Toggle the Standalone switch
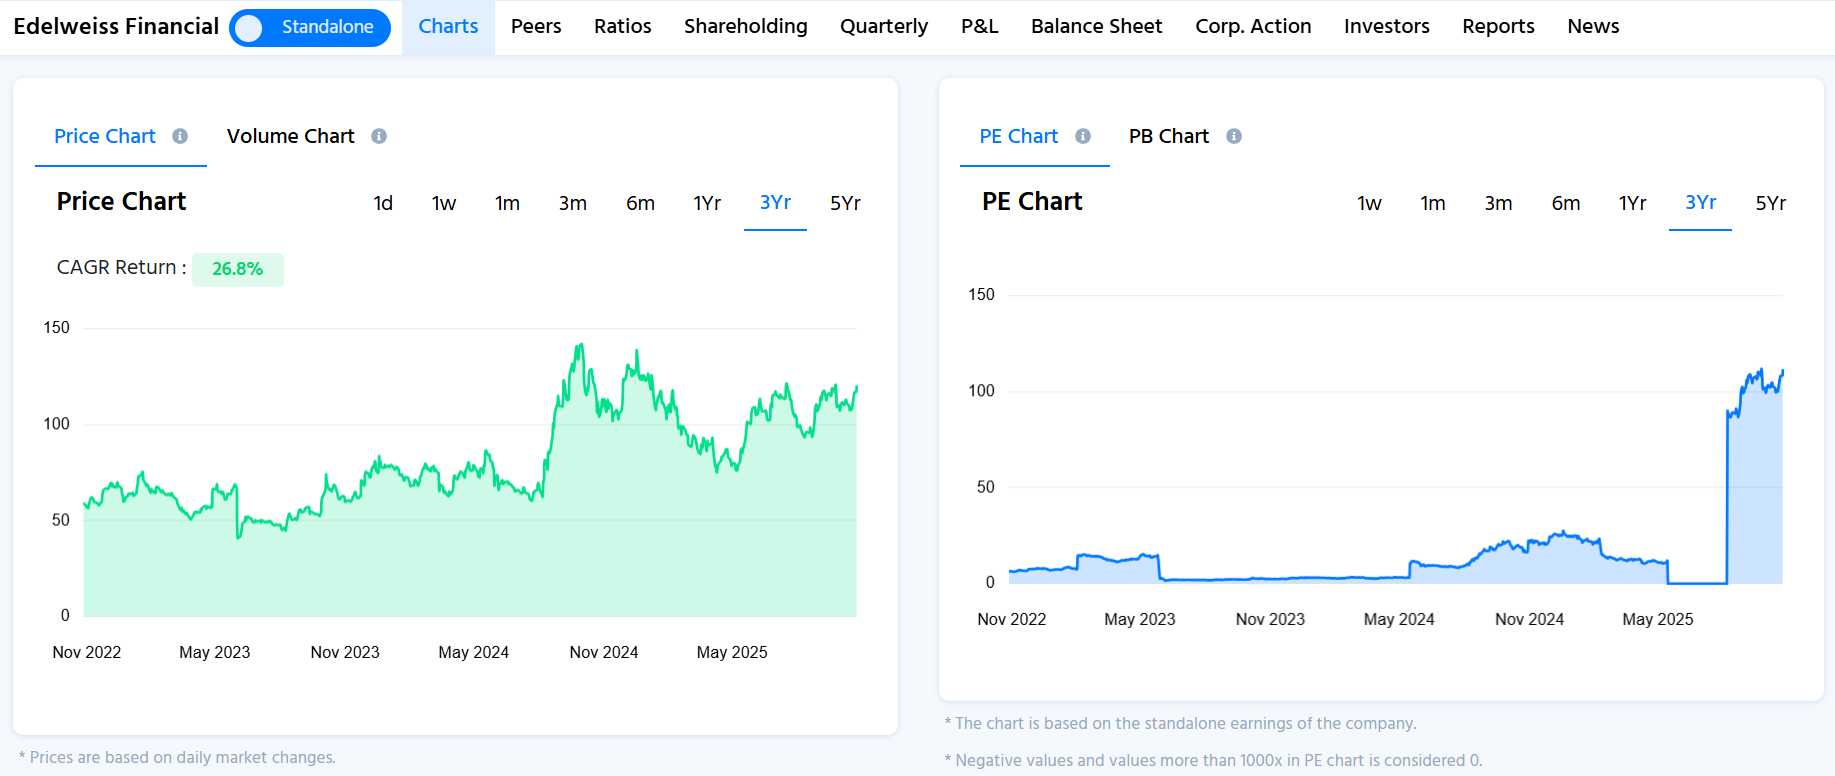The height and width of the screenshot is (776, 1835). pyautogui.click(x=309, y=27)
